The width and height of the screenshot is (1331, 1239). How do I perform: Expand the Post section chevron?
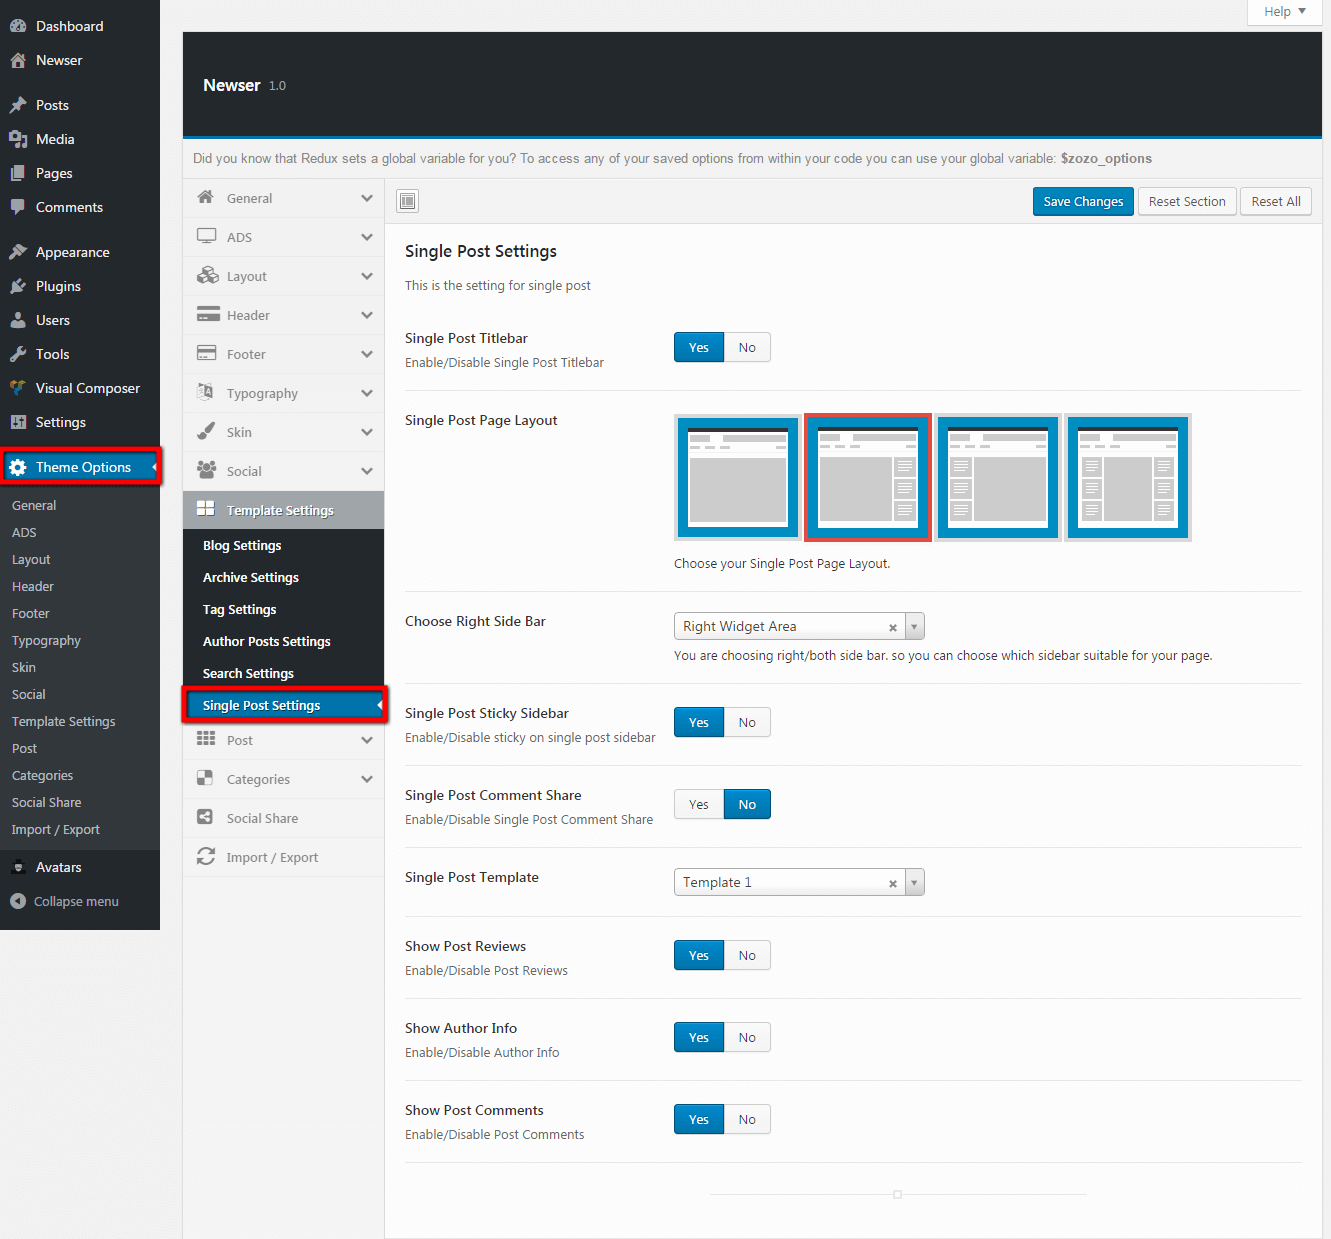pyautogui.click(x=367, y=740)
